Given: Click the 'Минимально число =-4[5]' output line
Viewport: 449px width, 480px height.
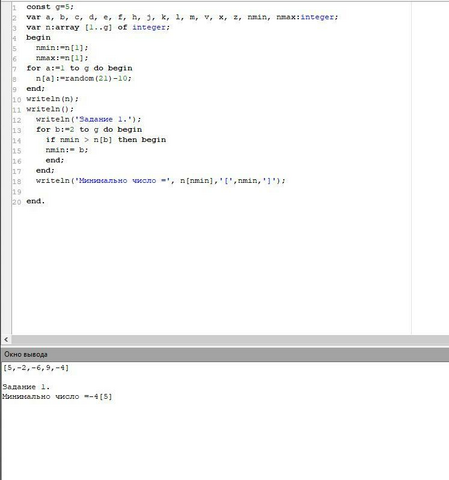Looking at the screenshot, I should tap(57, 397).
